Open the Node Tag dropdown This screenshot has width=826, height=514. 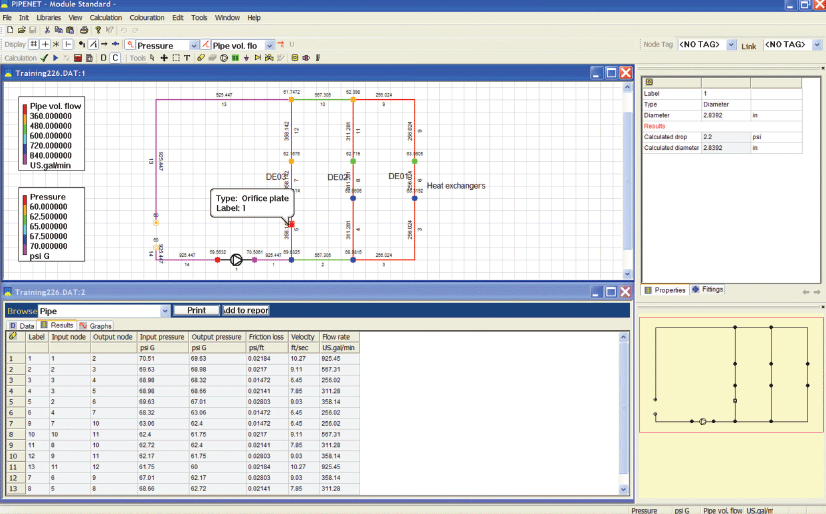tap(731, 45)
